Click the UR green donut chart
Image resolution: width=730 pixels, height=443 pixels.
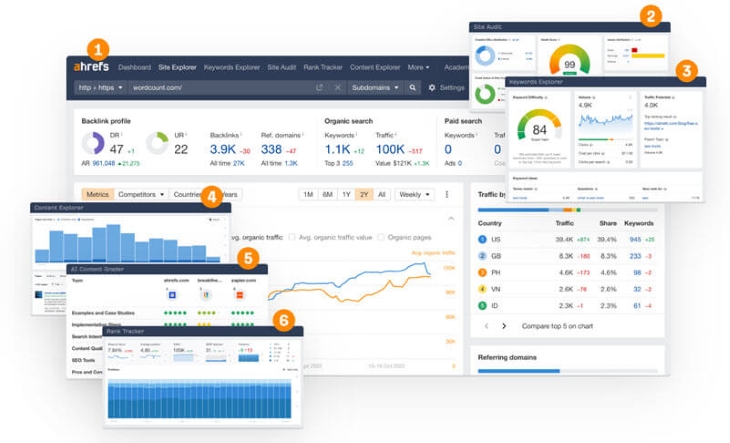[157, 143]
